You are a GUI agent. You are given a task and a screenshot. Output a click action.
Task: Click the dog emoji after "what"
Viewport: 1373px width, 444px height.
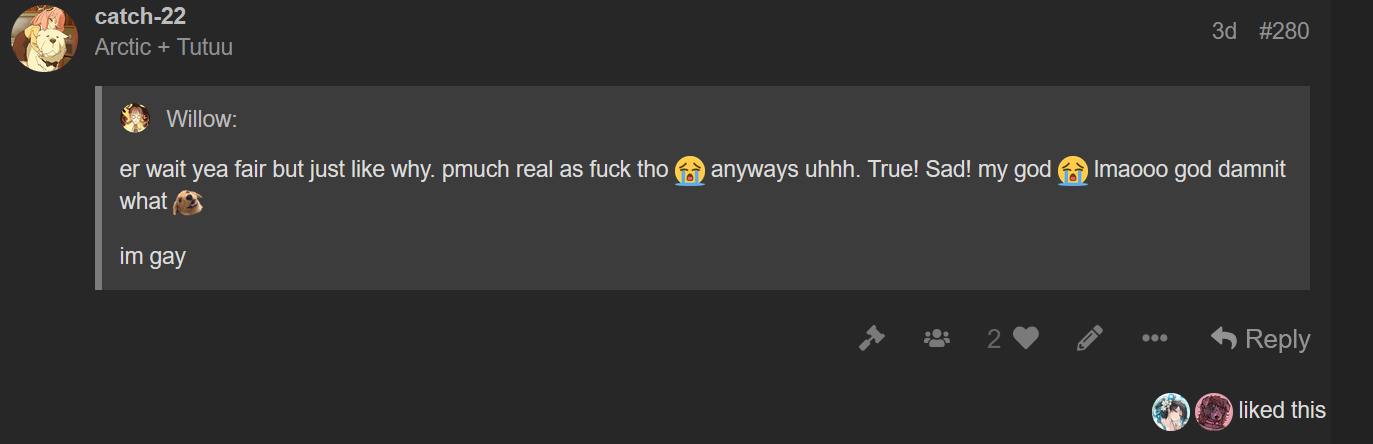pyautogui.click(x=188, y=202)
